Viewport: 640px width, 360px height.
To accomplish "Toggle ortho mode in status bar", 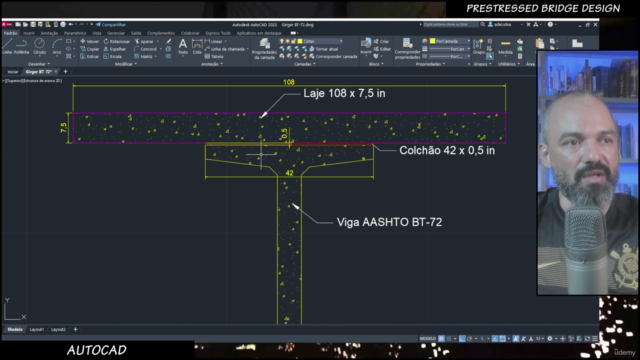I will coord(462,339).
